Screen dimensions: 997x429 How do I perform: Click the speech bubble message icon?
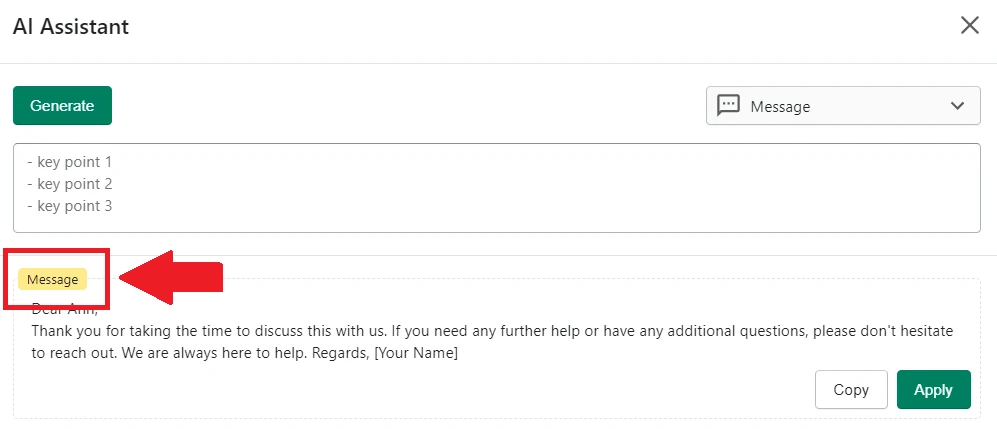[x=728, y=106]
